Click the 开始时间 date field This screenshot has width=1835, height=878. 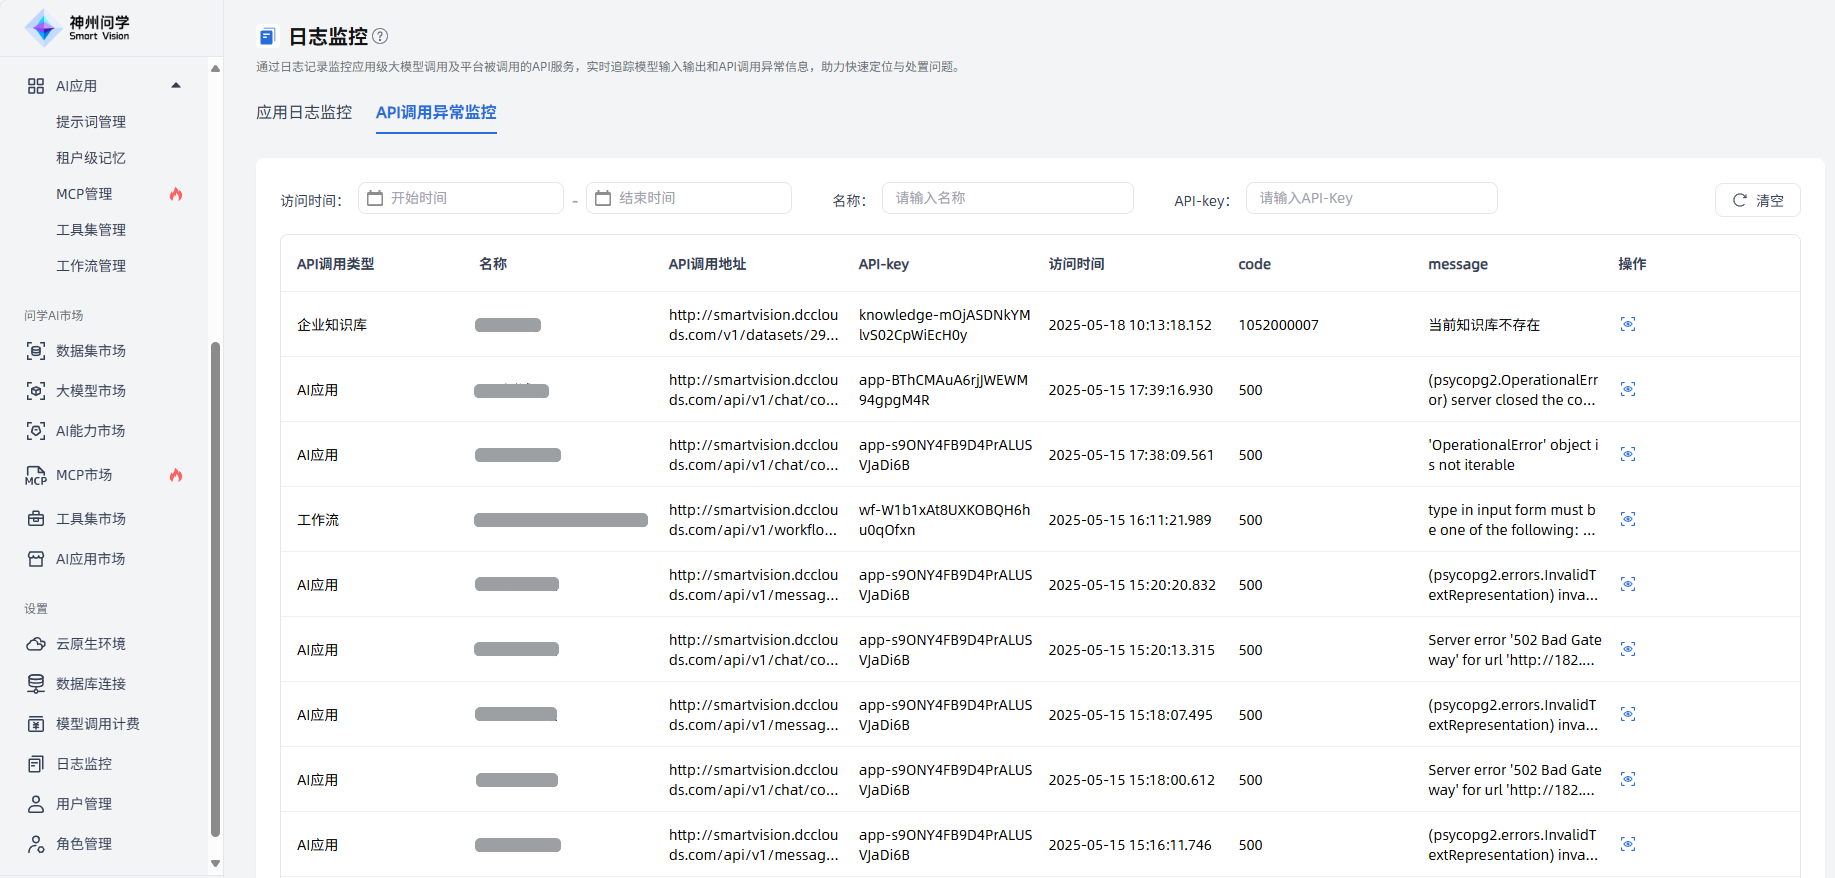pos(461,198)
